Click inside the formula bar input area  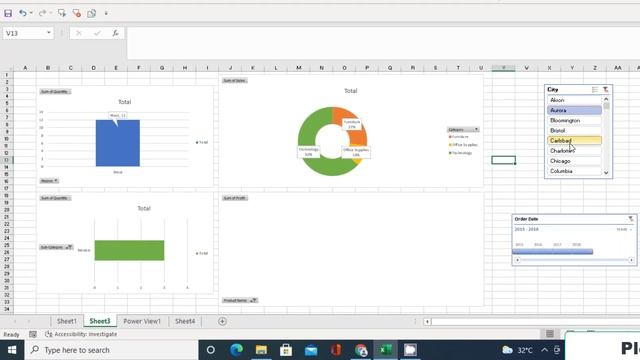(383, 43)
